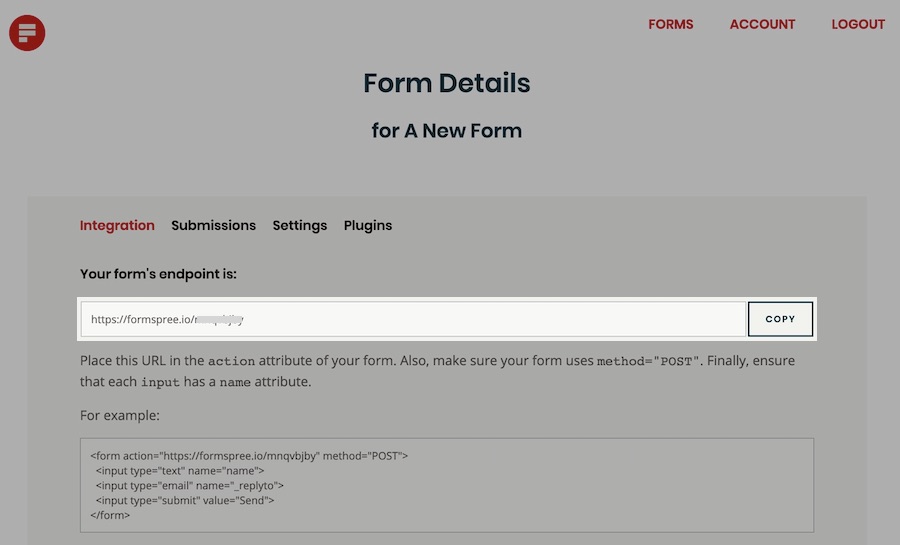Click the Form Details heading
The width and height of the screenshot is (900, 545).
447,83
